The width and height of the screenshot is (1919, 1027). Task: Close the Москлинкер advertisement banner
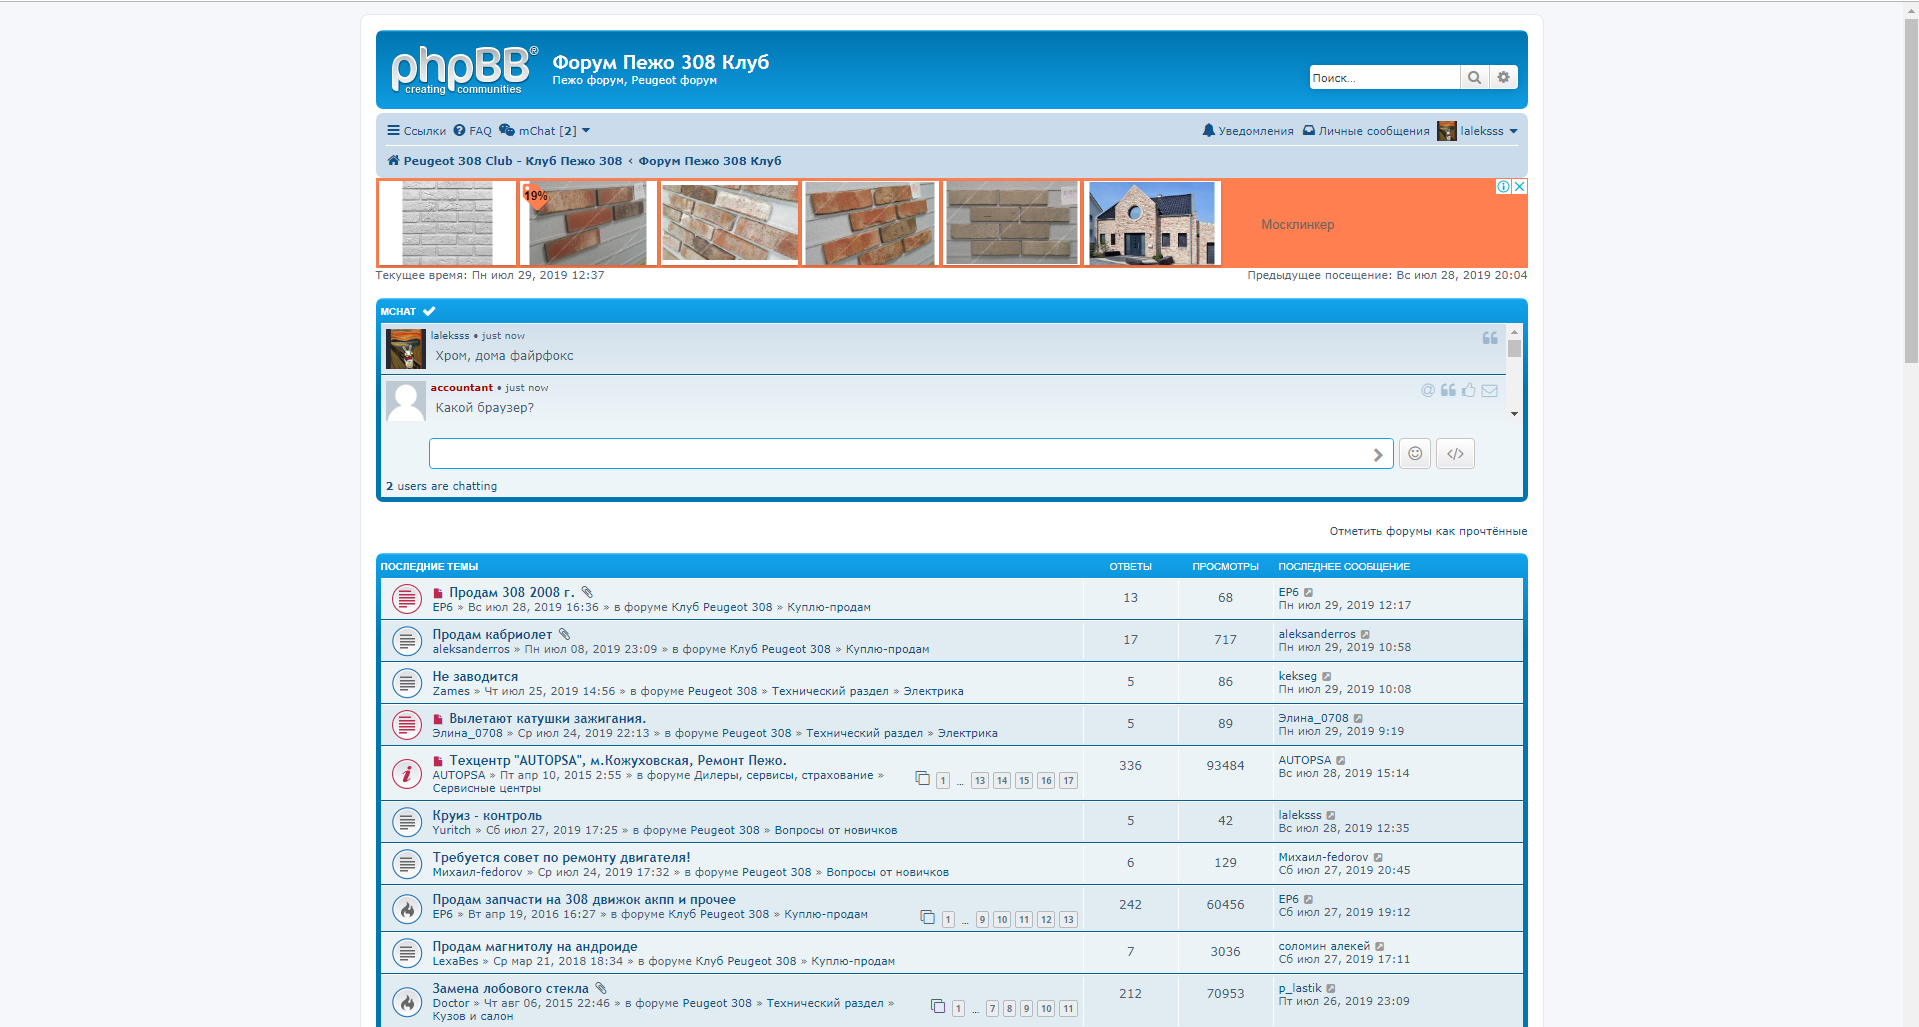tap(1519, 187)
